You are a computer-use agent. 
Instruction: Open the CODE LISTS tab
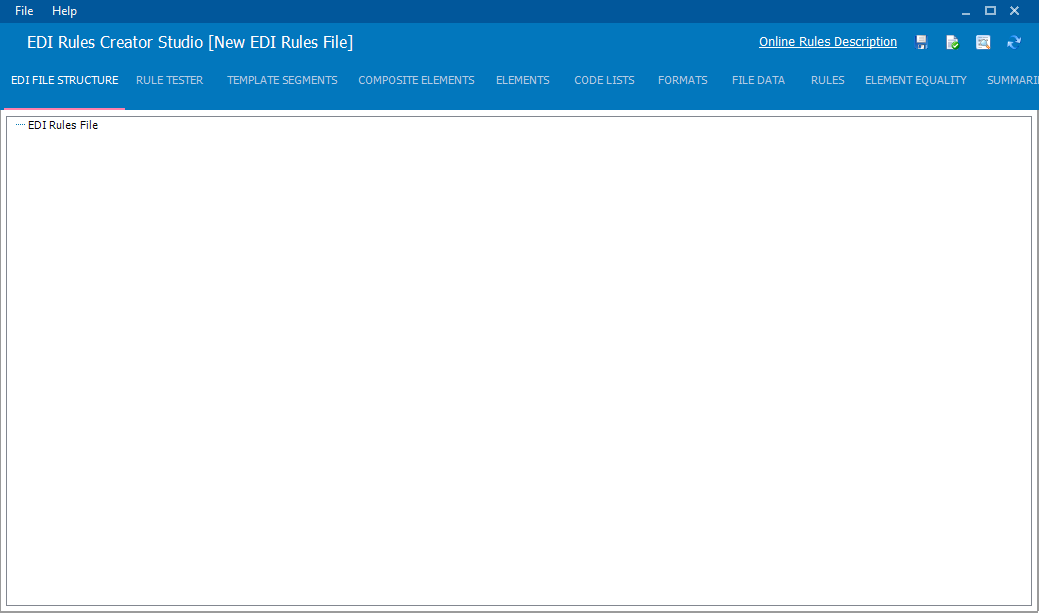(604, 80)
